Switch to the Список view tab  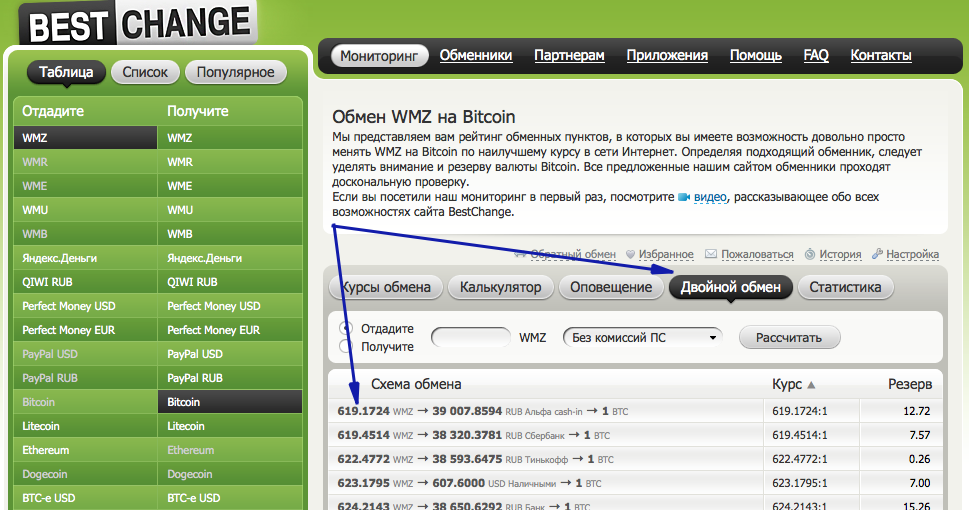(x=146, y=72)
